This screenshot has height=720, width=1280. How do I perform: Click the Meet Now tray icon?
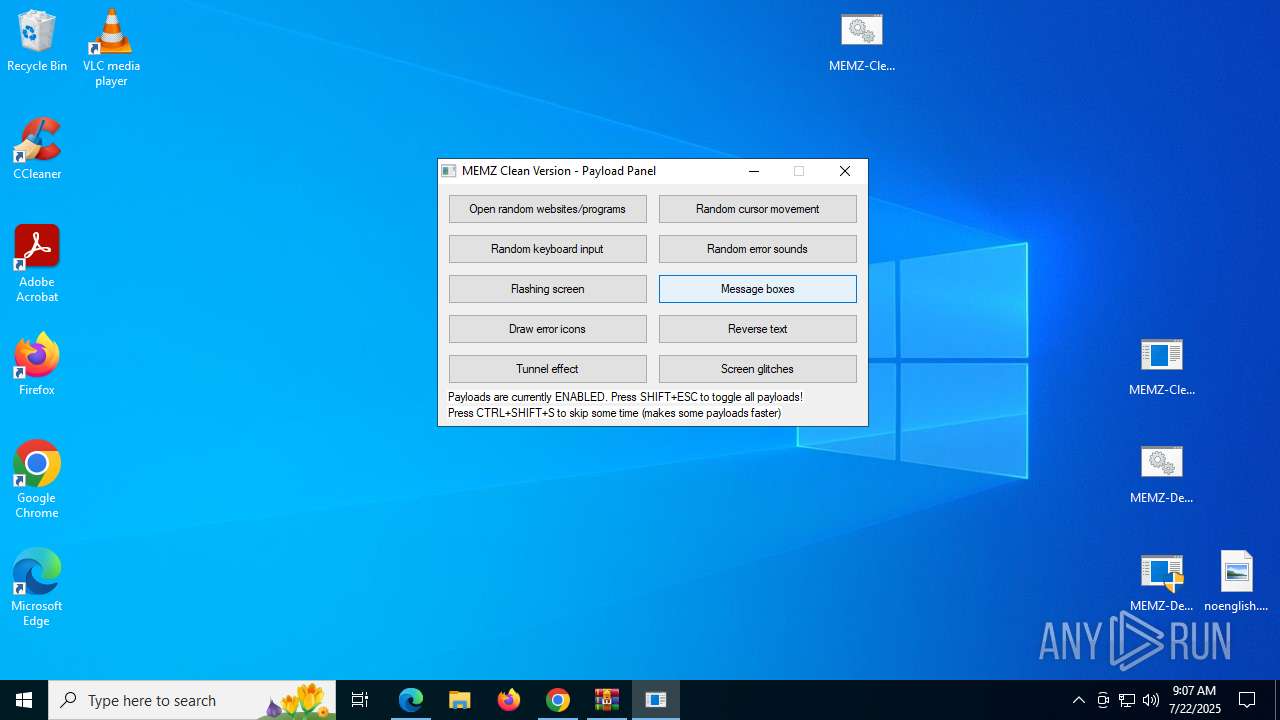pyautogui.click(x=1103, y=700)
